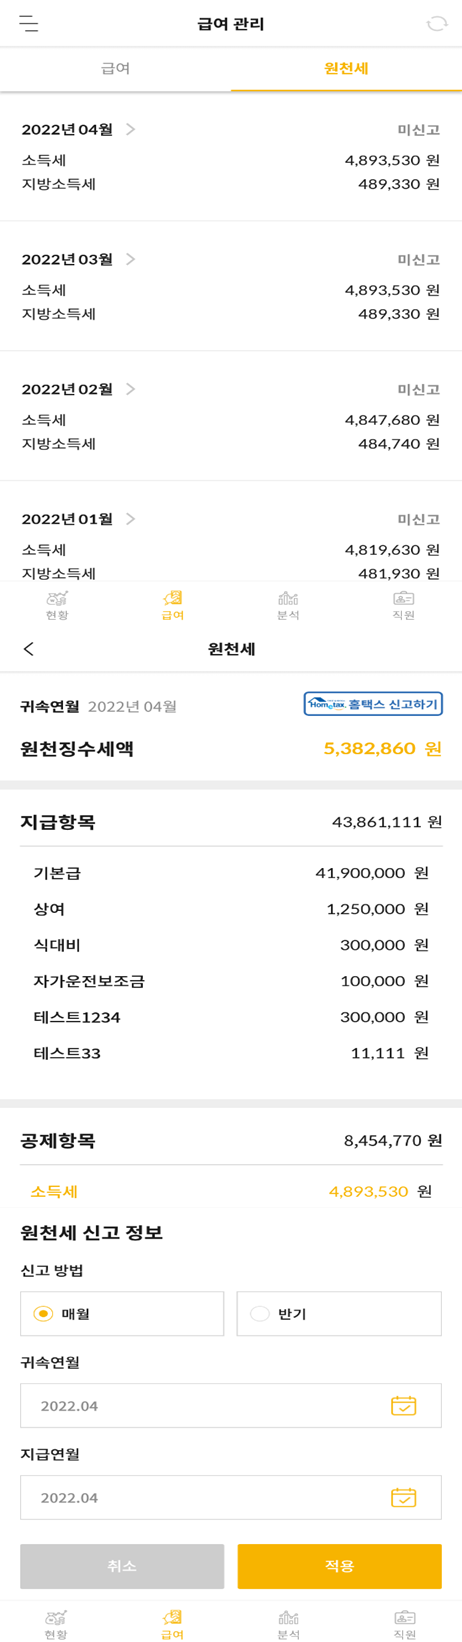Viewport: 462px width, 1642px height.
Task: Open 직원 icon in bottom navigation
Action: (x=404, y=1624)
